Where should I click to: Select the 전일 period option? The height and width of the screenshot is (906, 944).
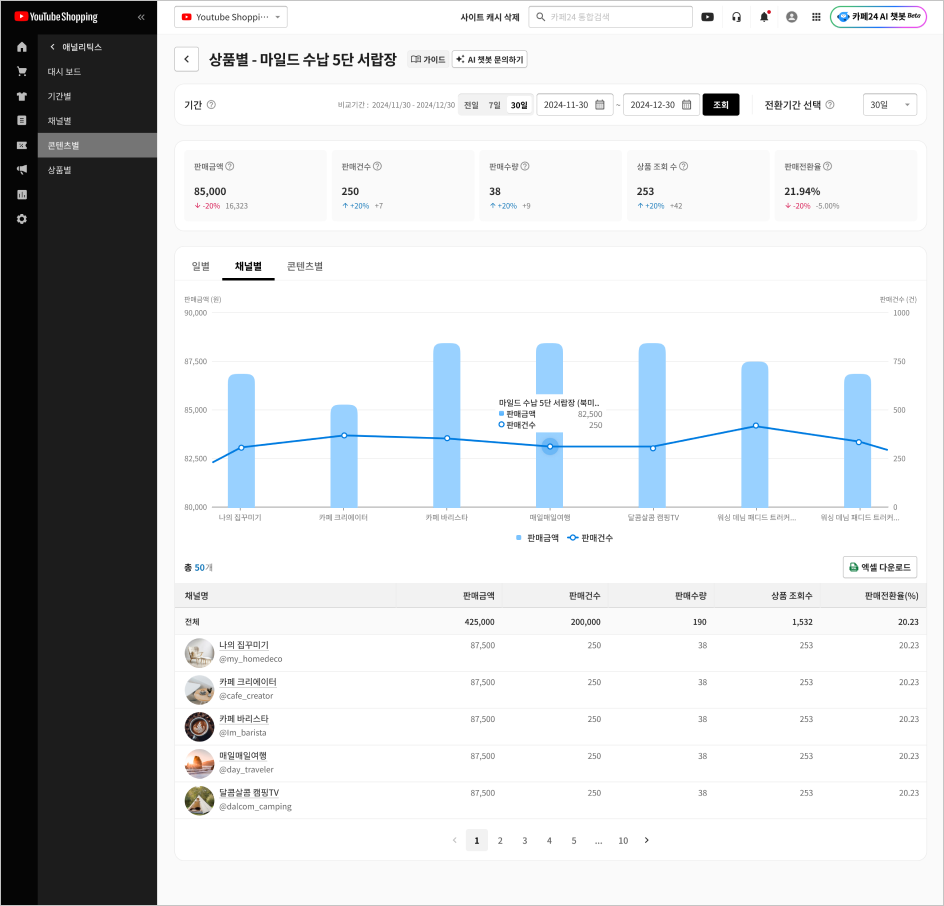click(x=471, y=105)
